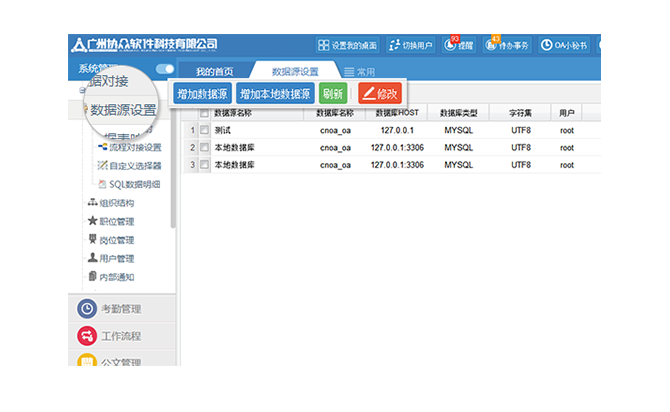This screenshot has height=412, width=670.
Task: Click the red 修改 edit button
Action: coord(380,94)
